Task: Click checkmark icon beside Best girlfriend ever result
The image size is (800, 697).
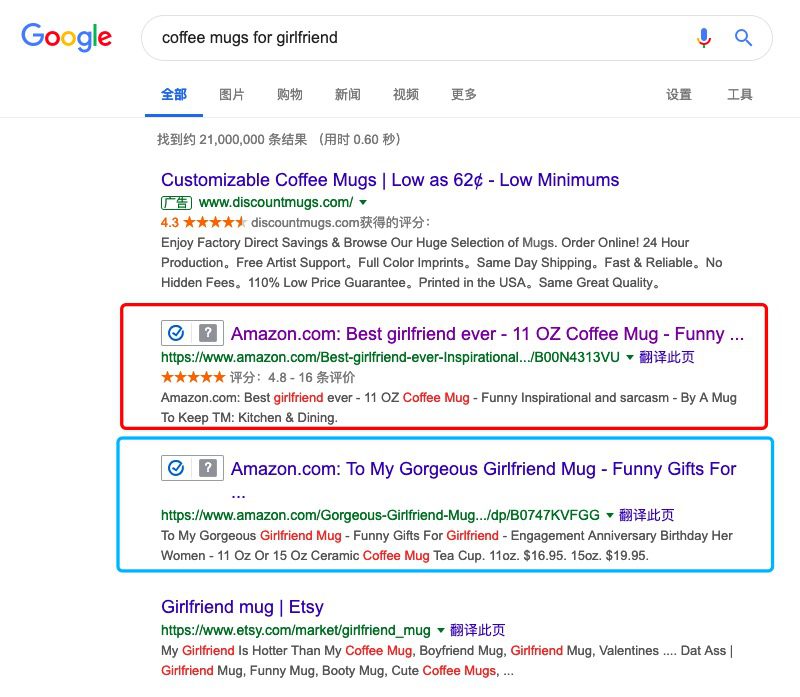Action: click(176, 333)
